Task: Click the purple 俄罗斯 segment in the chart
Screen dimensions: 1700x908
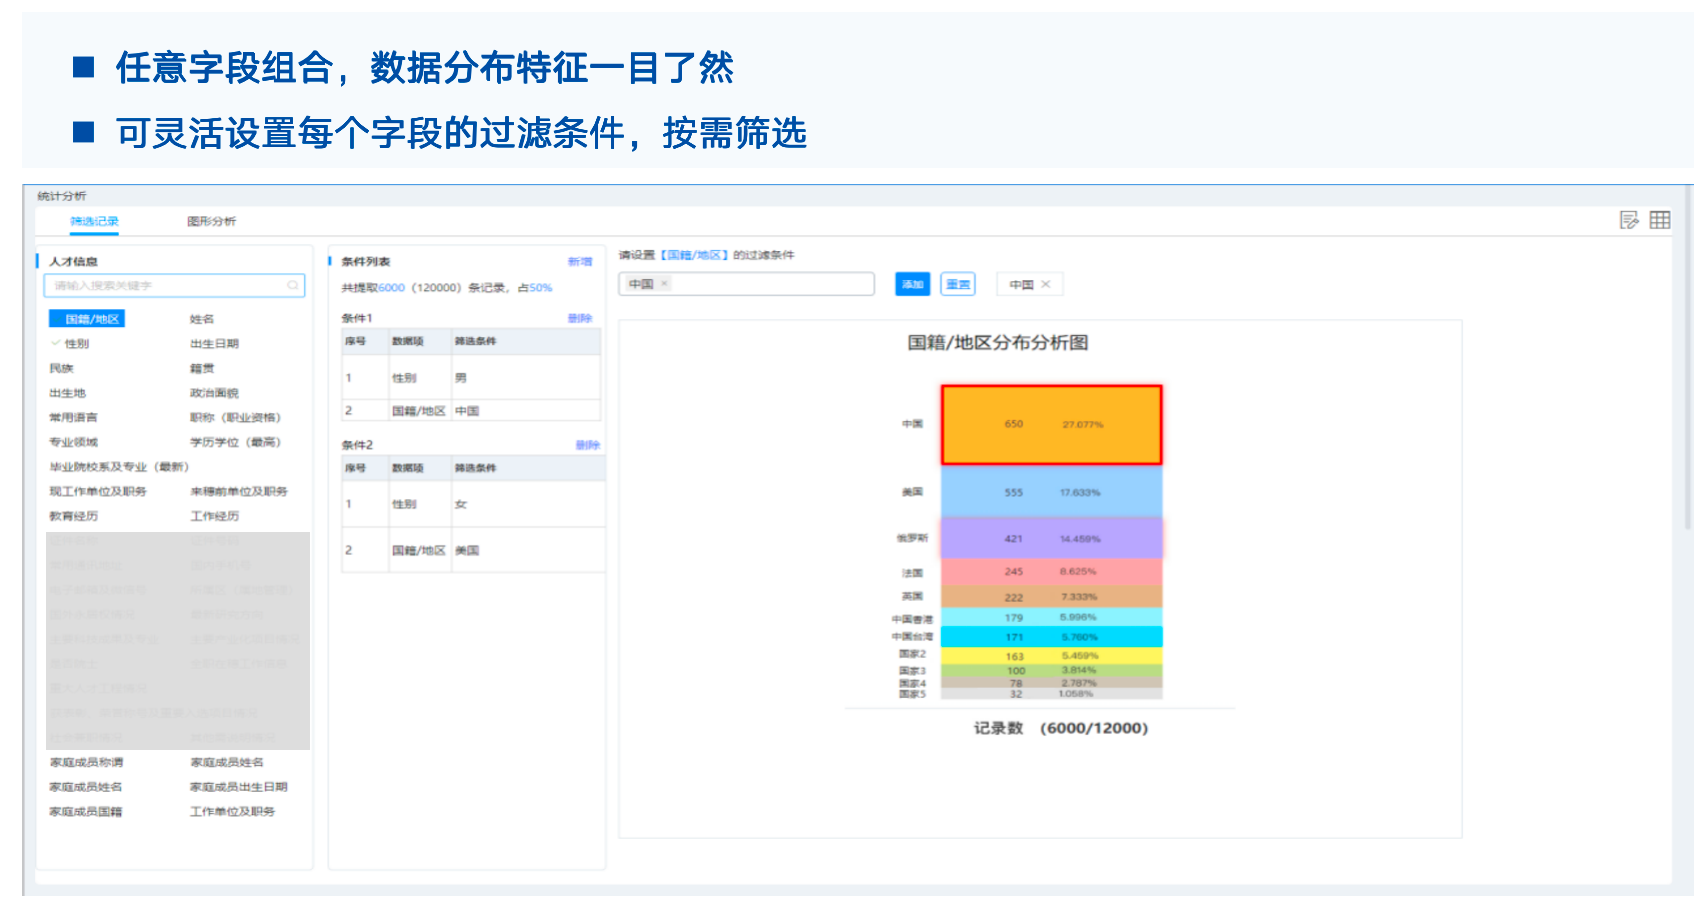Action: (1051, 539)
